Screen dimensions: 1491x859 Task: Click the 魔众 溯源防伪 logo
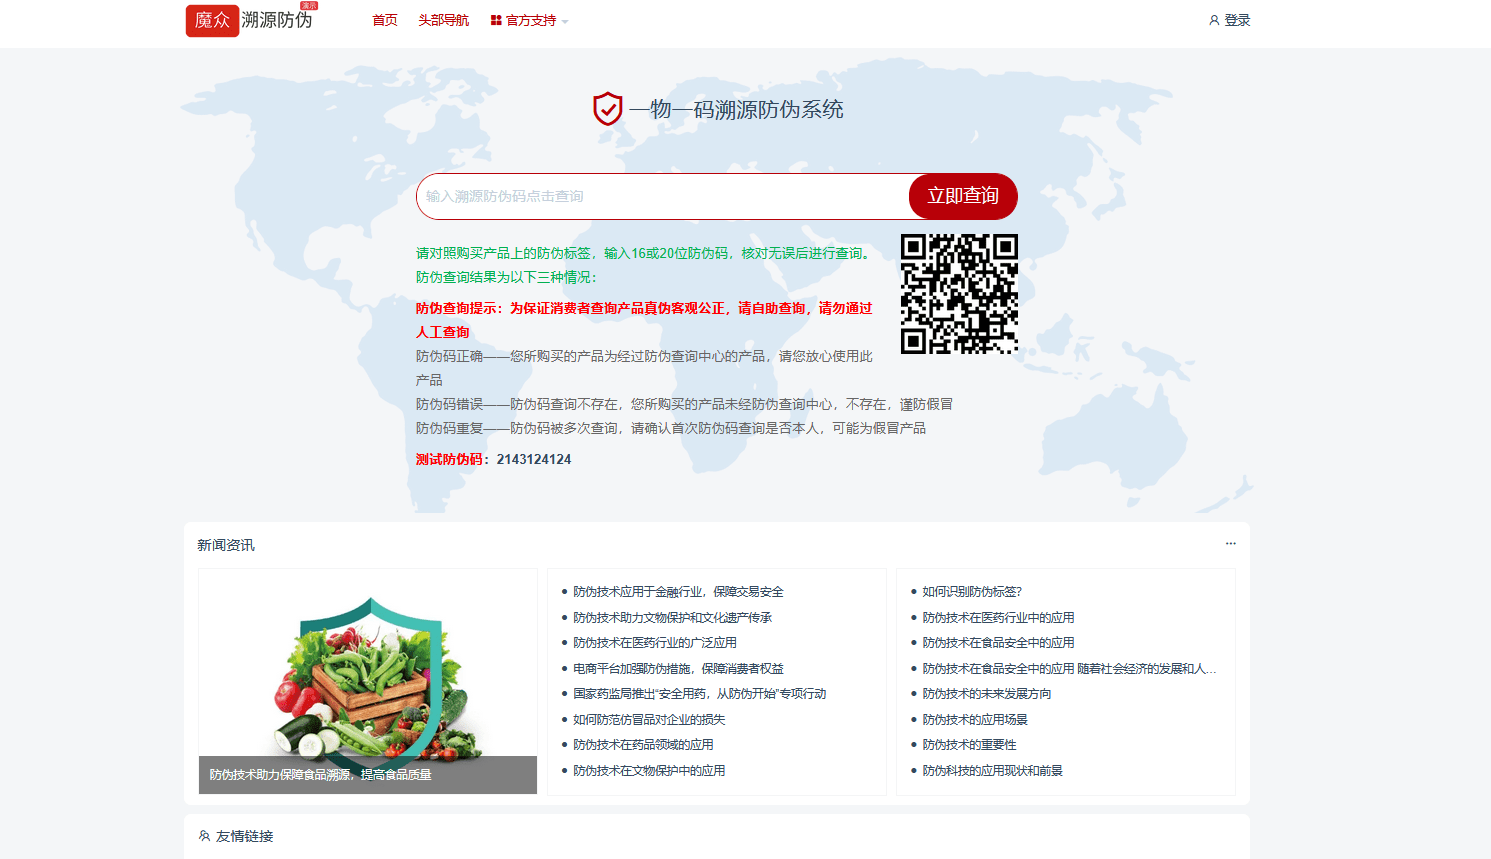click(x=249, y=20)
